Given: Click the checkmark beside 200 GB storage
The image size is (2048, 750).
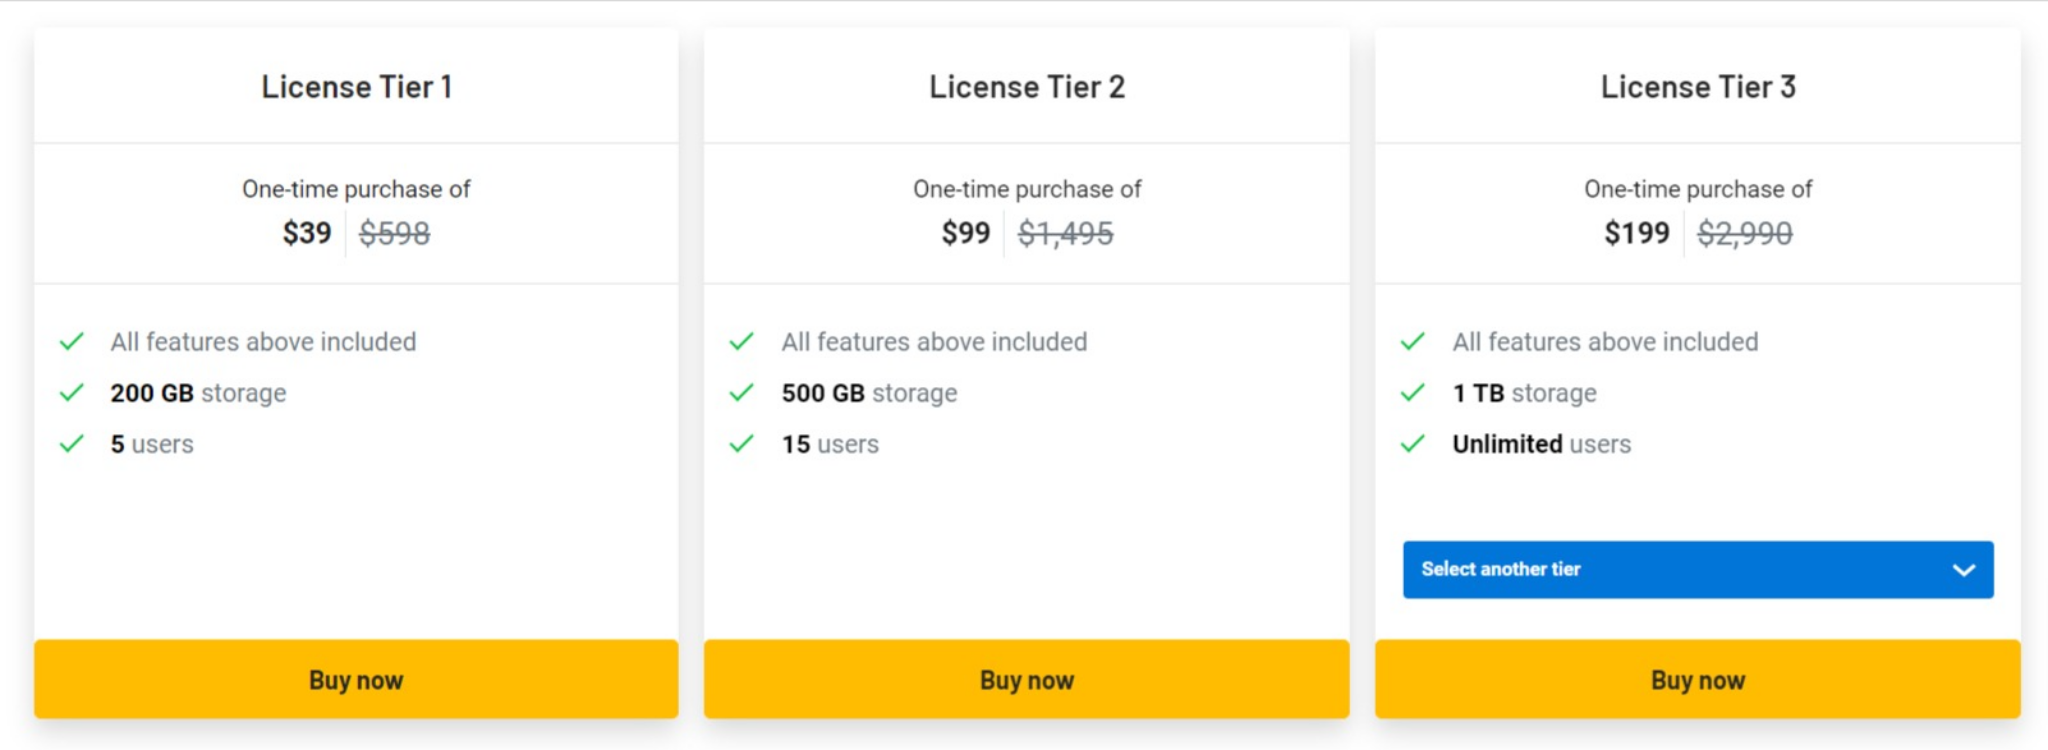Looking at the screenshot, I should (72, 392).
